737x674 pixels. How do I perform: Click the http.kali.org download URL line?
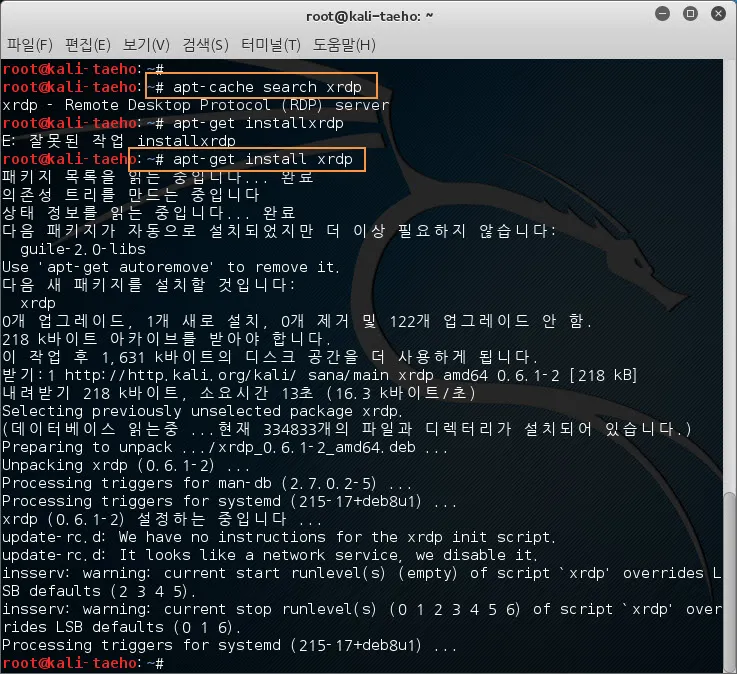pyautogui.click(x=320, y=375)
